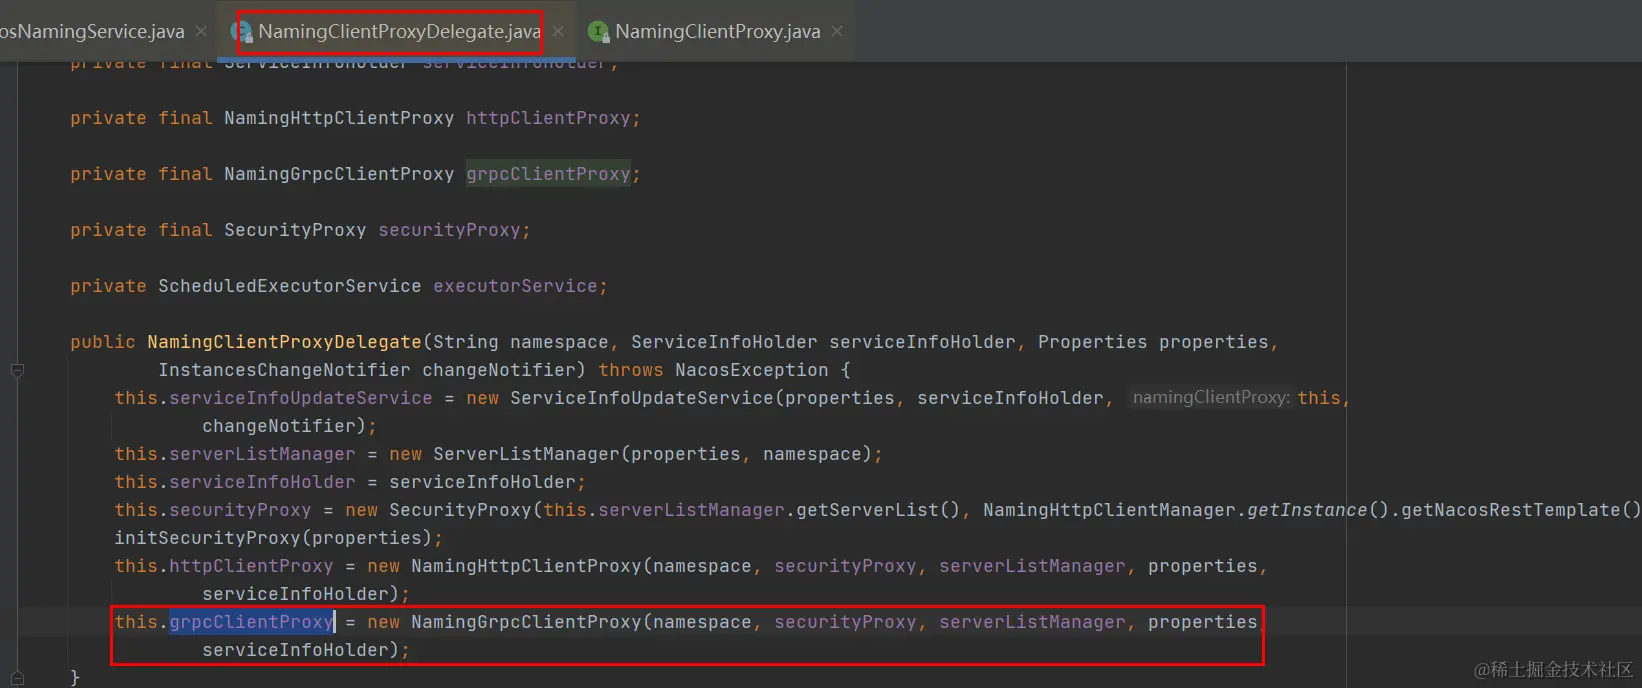
Task: Click the public keyword of the constructor
Action: pos(103,342)
